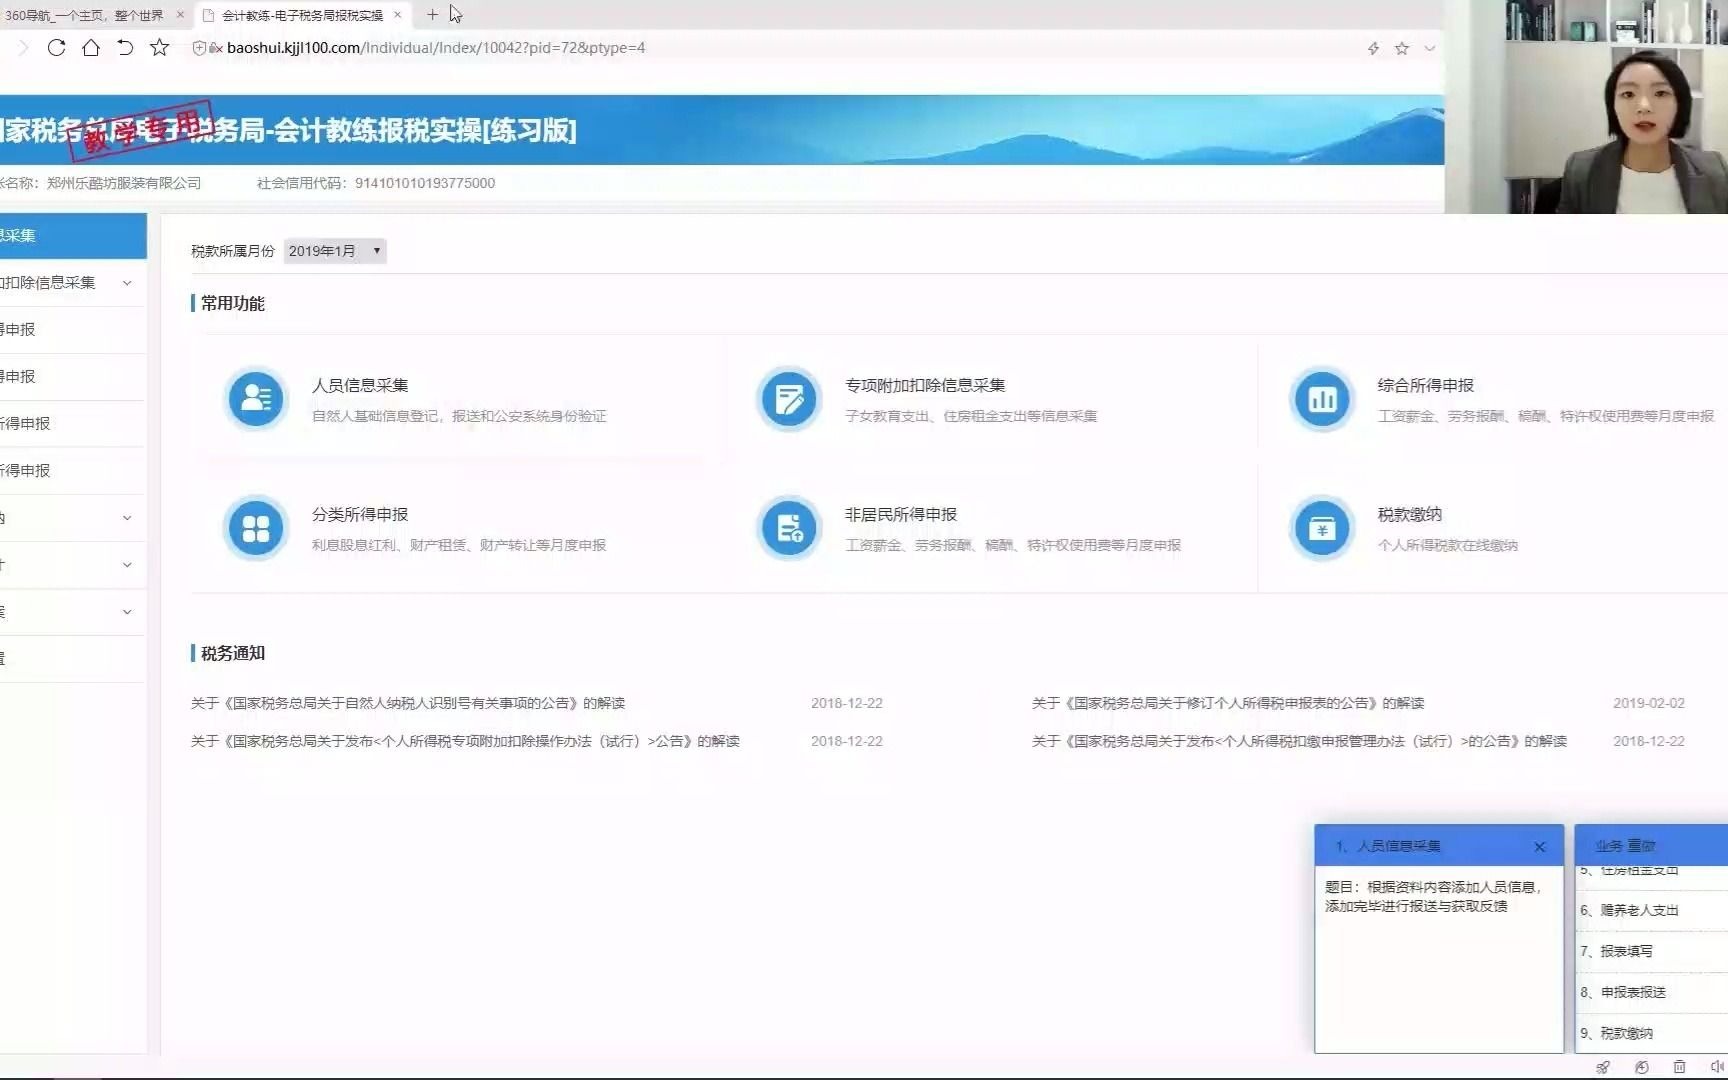The image size is (1728, 1080).
Task: Click the site security shield icon
Action: pos(199,48)
